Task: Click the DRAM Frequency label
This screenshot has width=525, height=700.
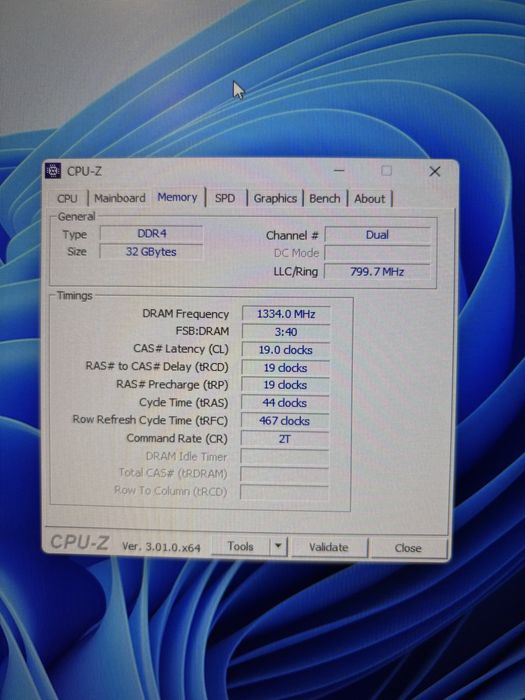Action: point(185,314)
